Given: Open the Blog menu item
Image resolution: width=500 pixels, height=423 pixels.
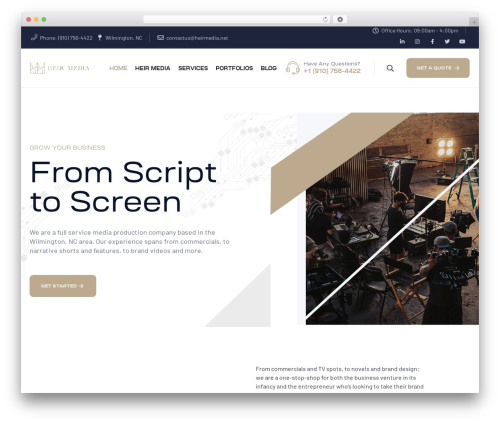Looking at the screenshot, I should (x=269, y=68).
